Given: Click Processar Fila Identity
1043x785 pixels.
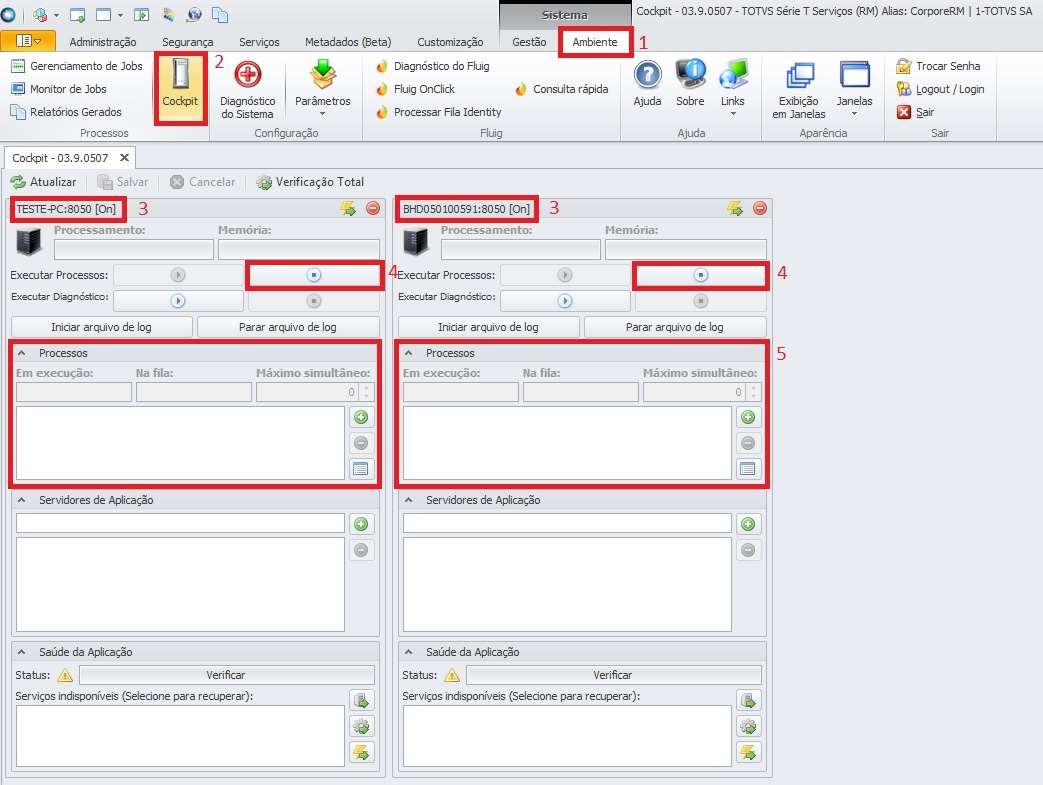Looking at the screenshot, I should coord(439,112).
